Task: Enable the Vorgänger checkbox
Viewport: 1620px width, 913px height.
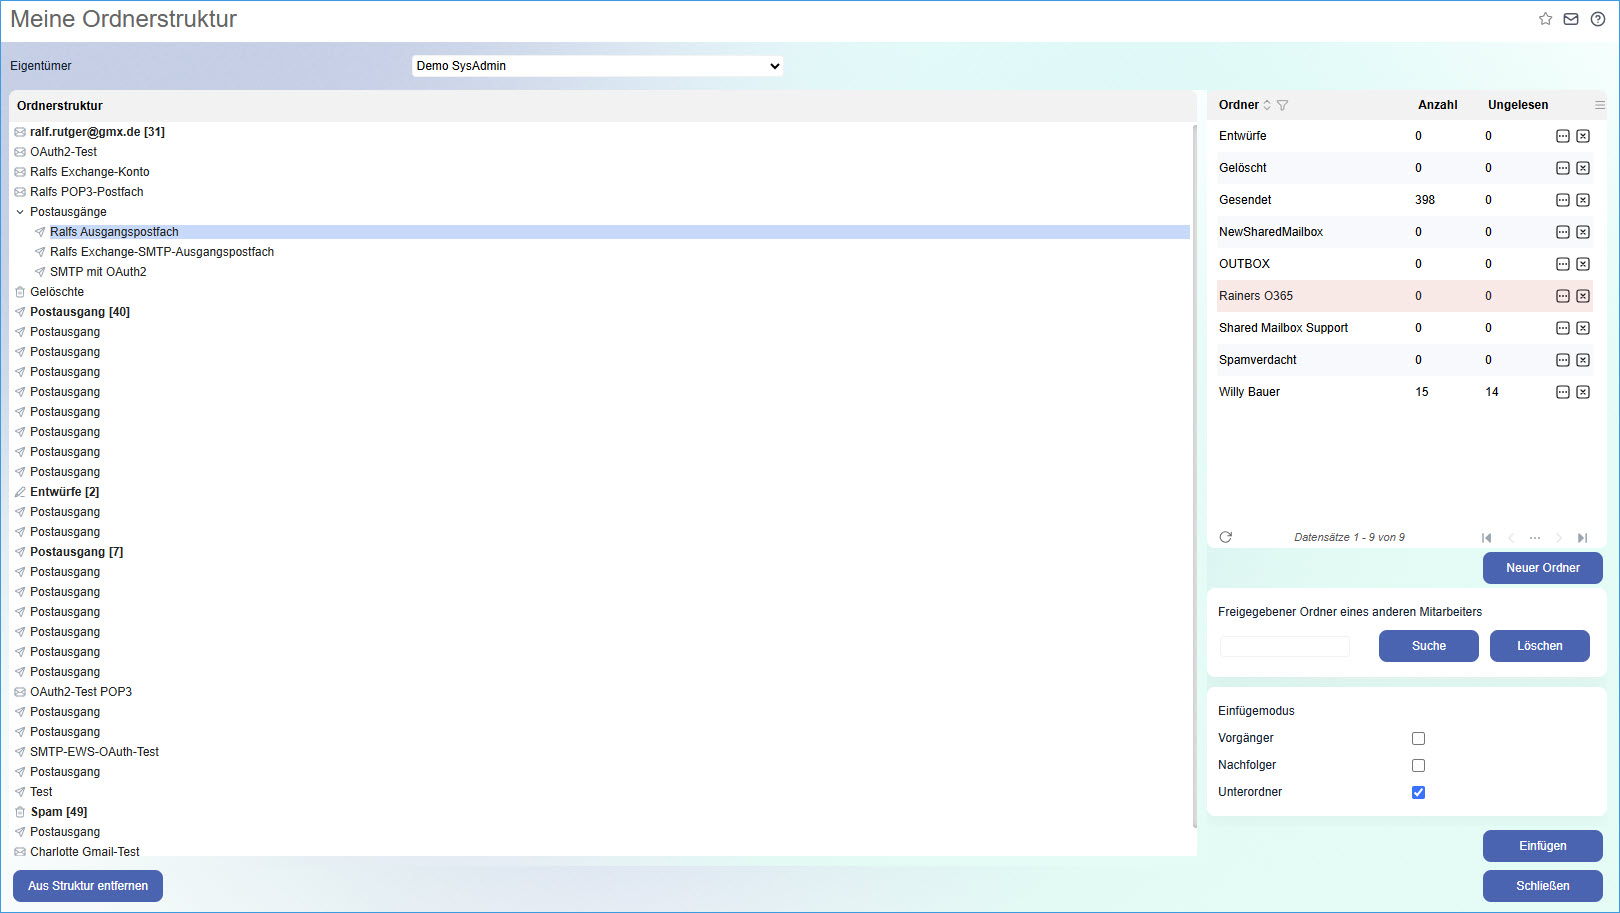Action: click(x=1418, y=739)
